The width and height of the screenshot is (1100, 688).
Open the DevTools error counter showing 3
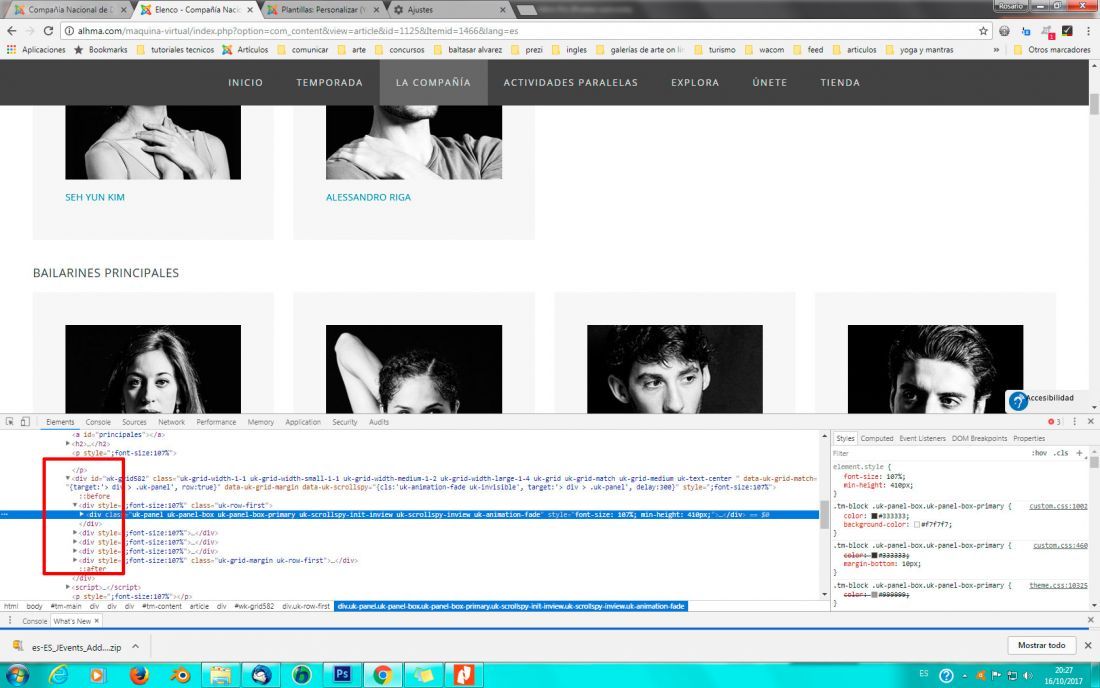click(1054, 421)
